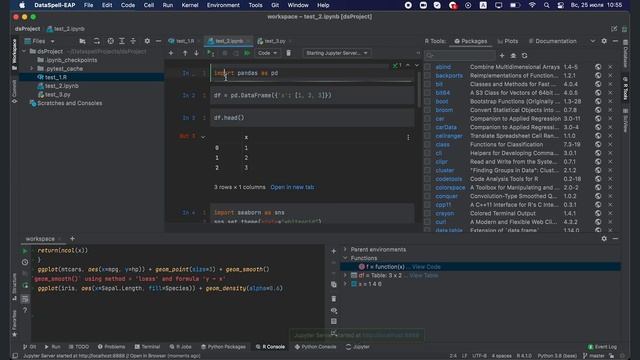Open web page for broom package
This screenshot has width=640, height=360.
coord(598,110)
